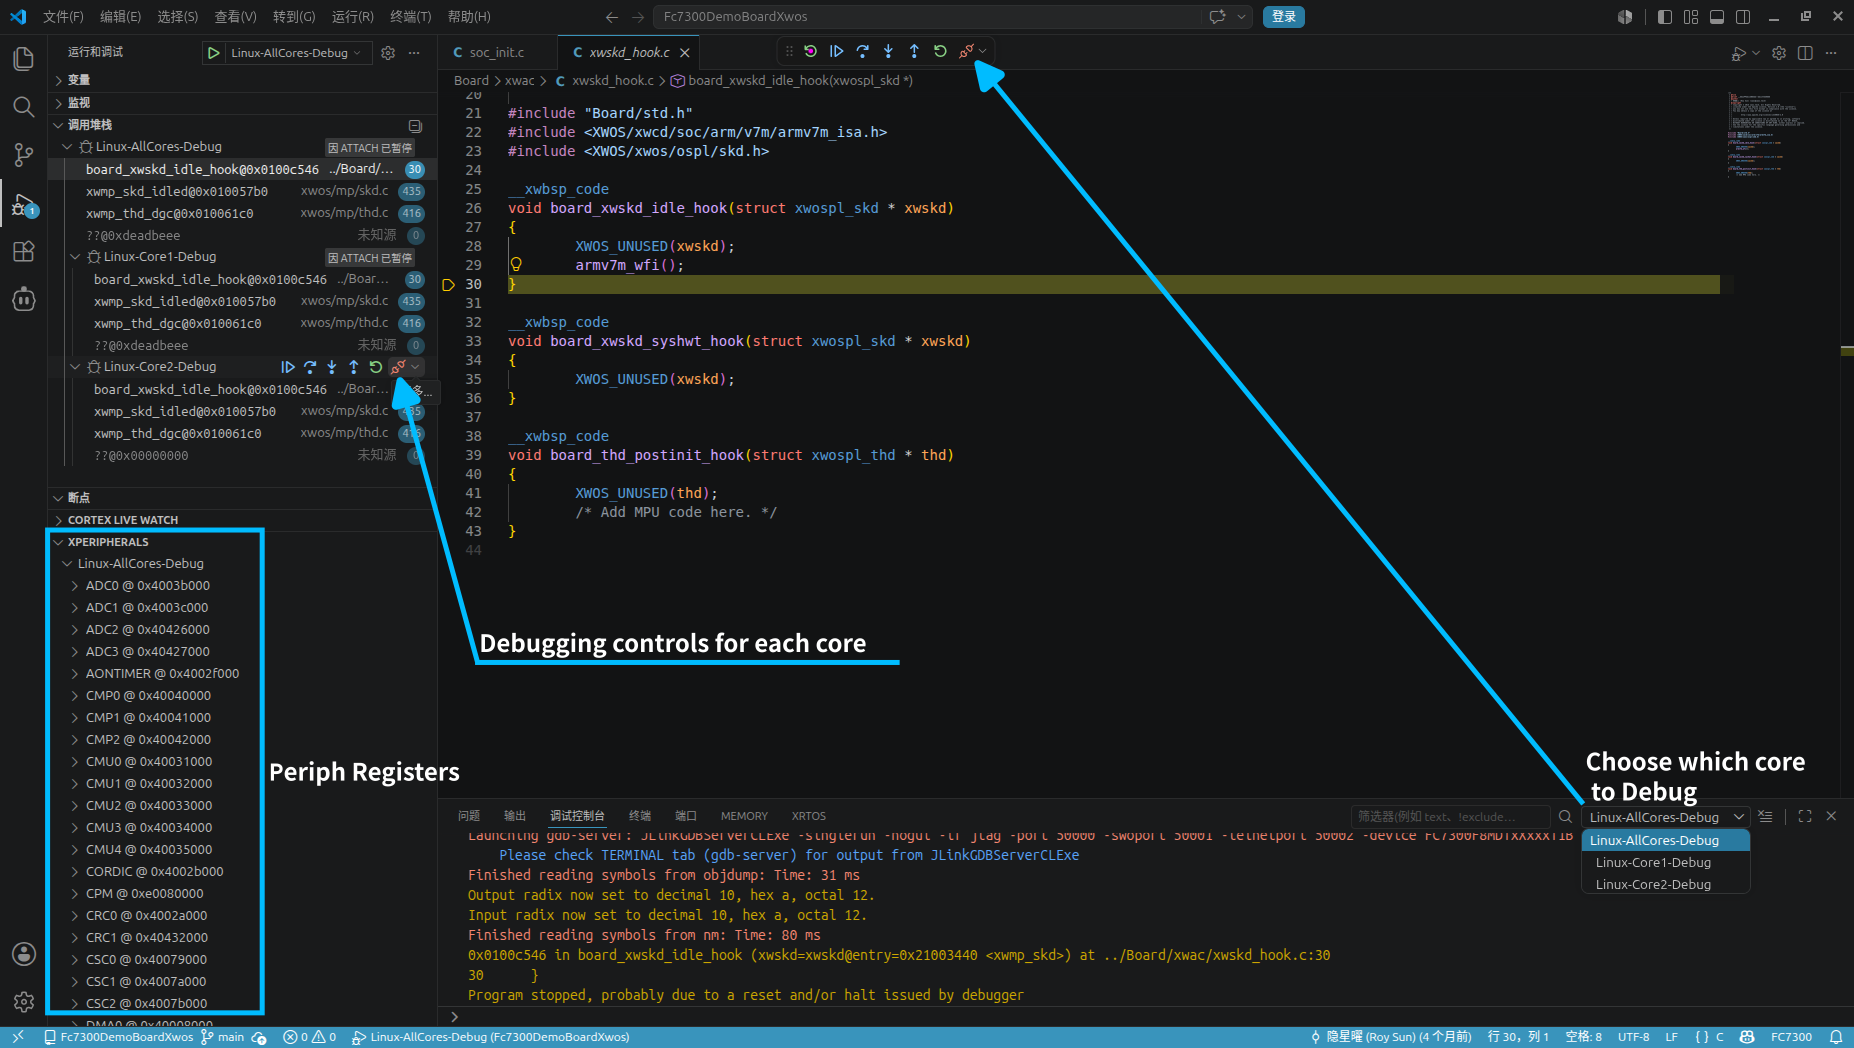Switch to MEMORY panel tab
This screenshot has height=1048, width=1854.
click(x=744, y=816)
